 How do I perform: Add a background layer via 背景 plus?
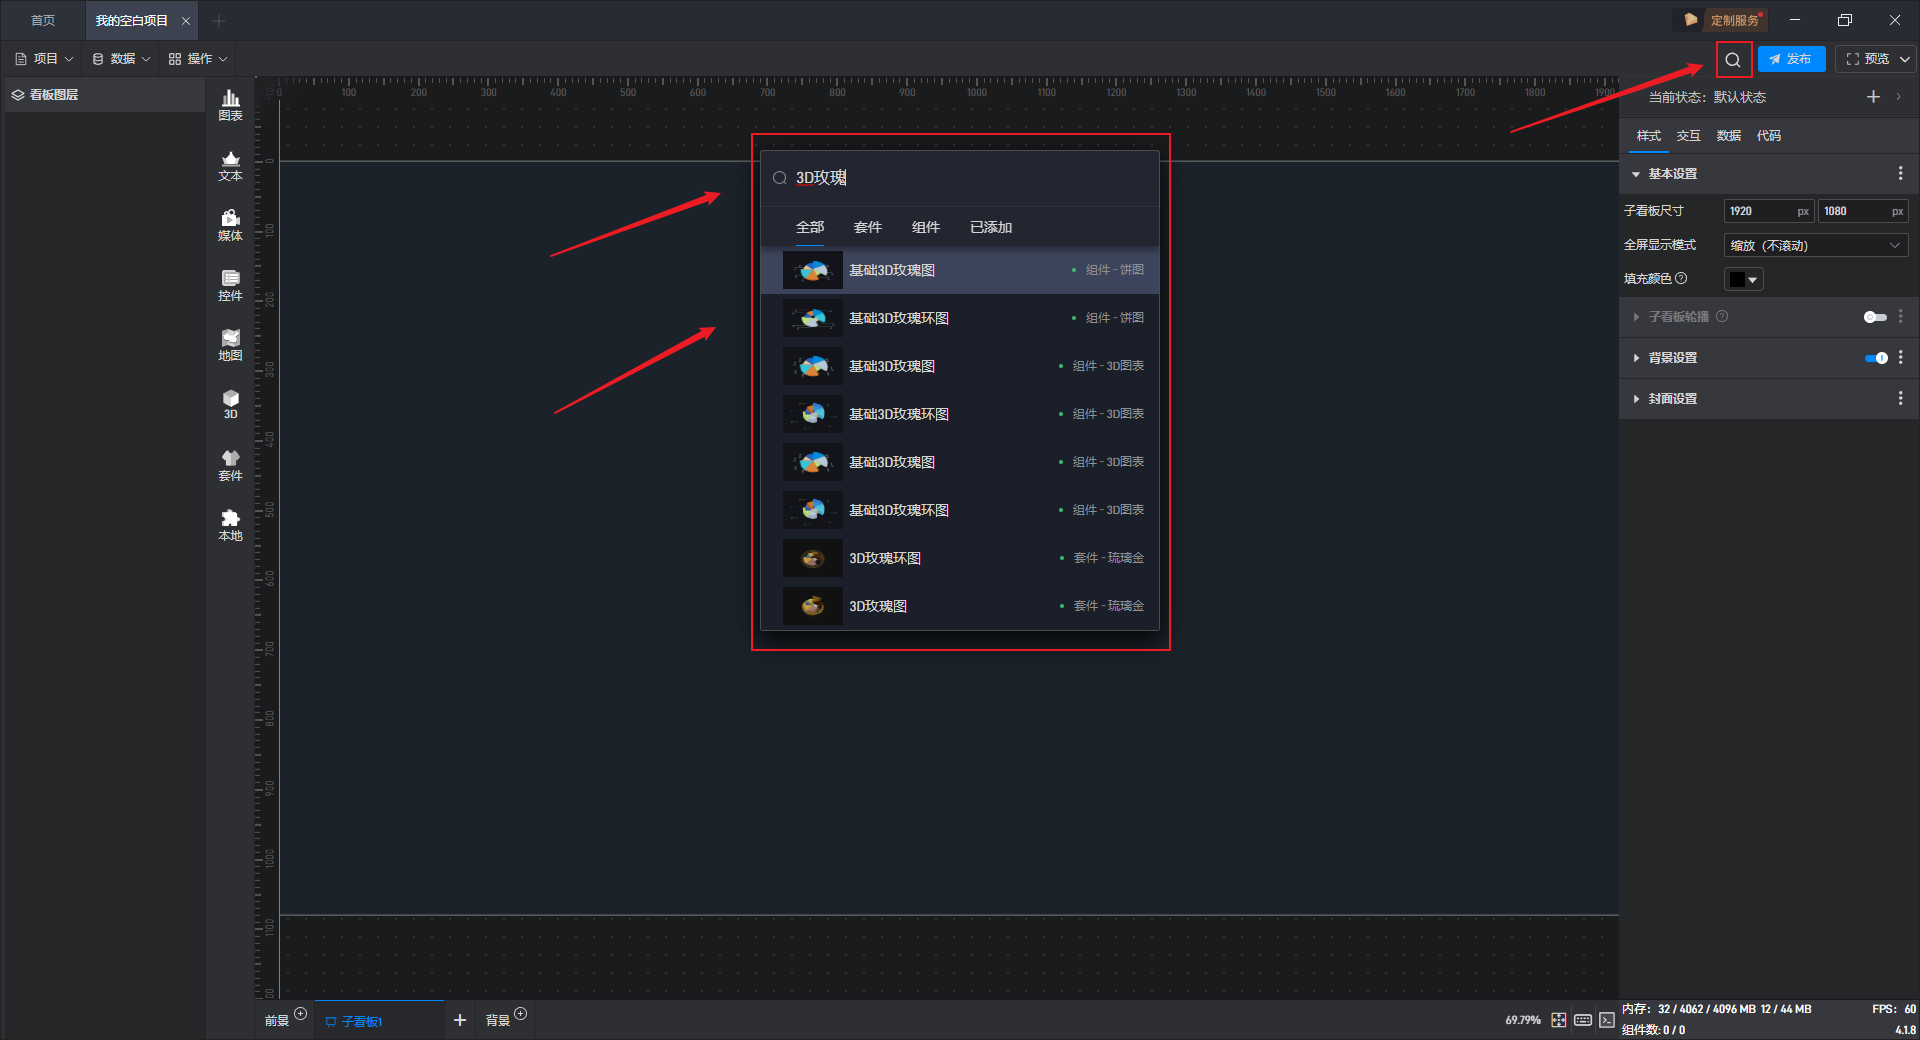click(520, 1014)
